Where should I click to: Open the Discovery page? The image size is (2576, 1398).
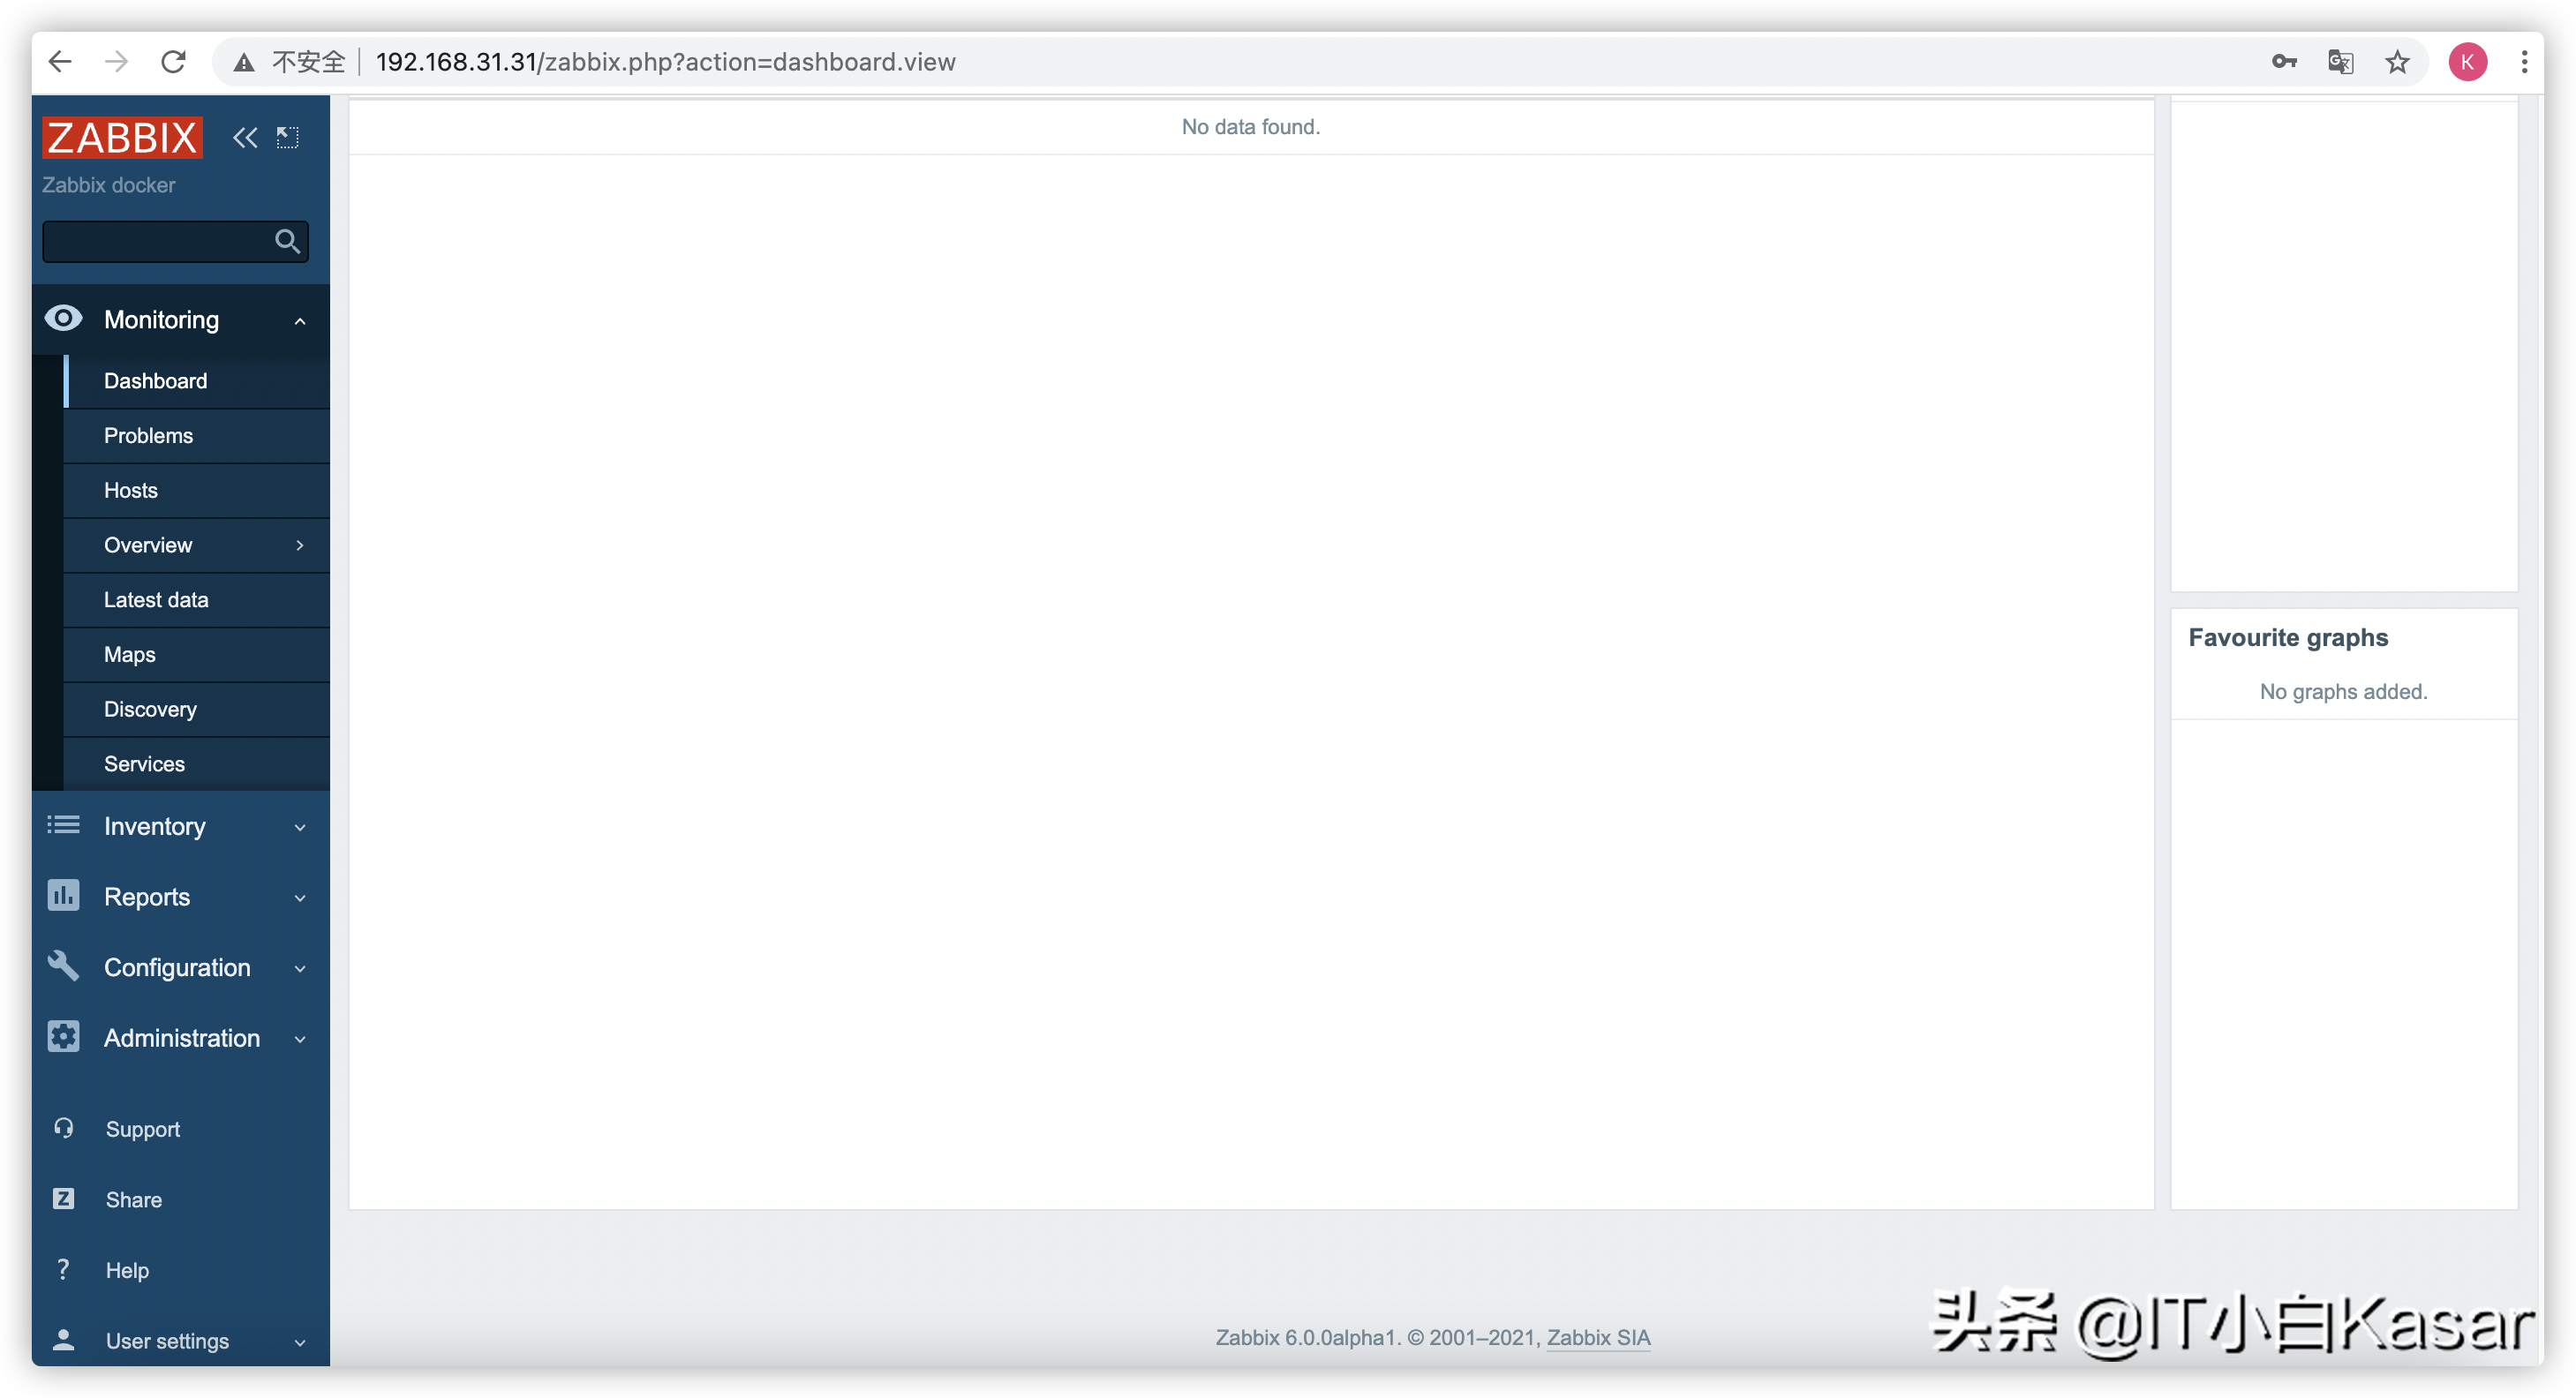point(150,708)
